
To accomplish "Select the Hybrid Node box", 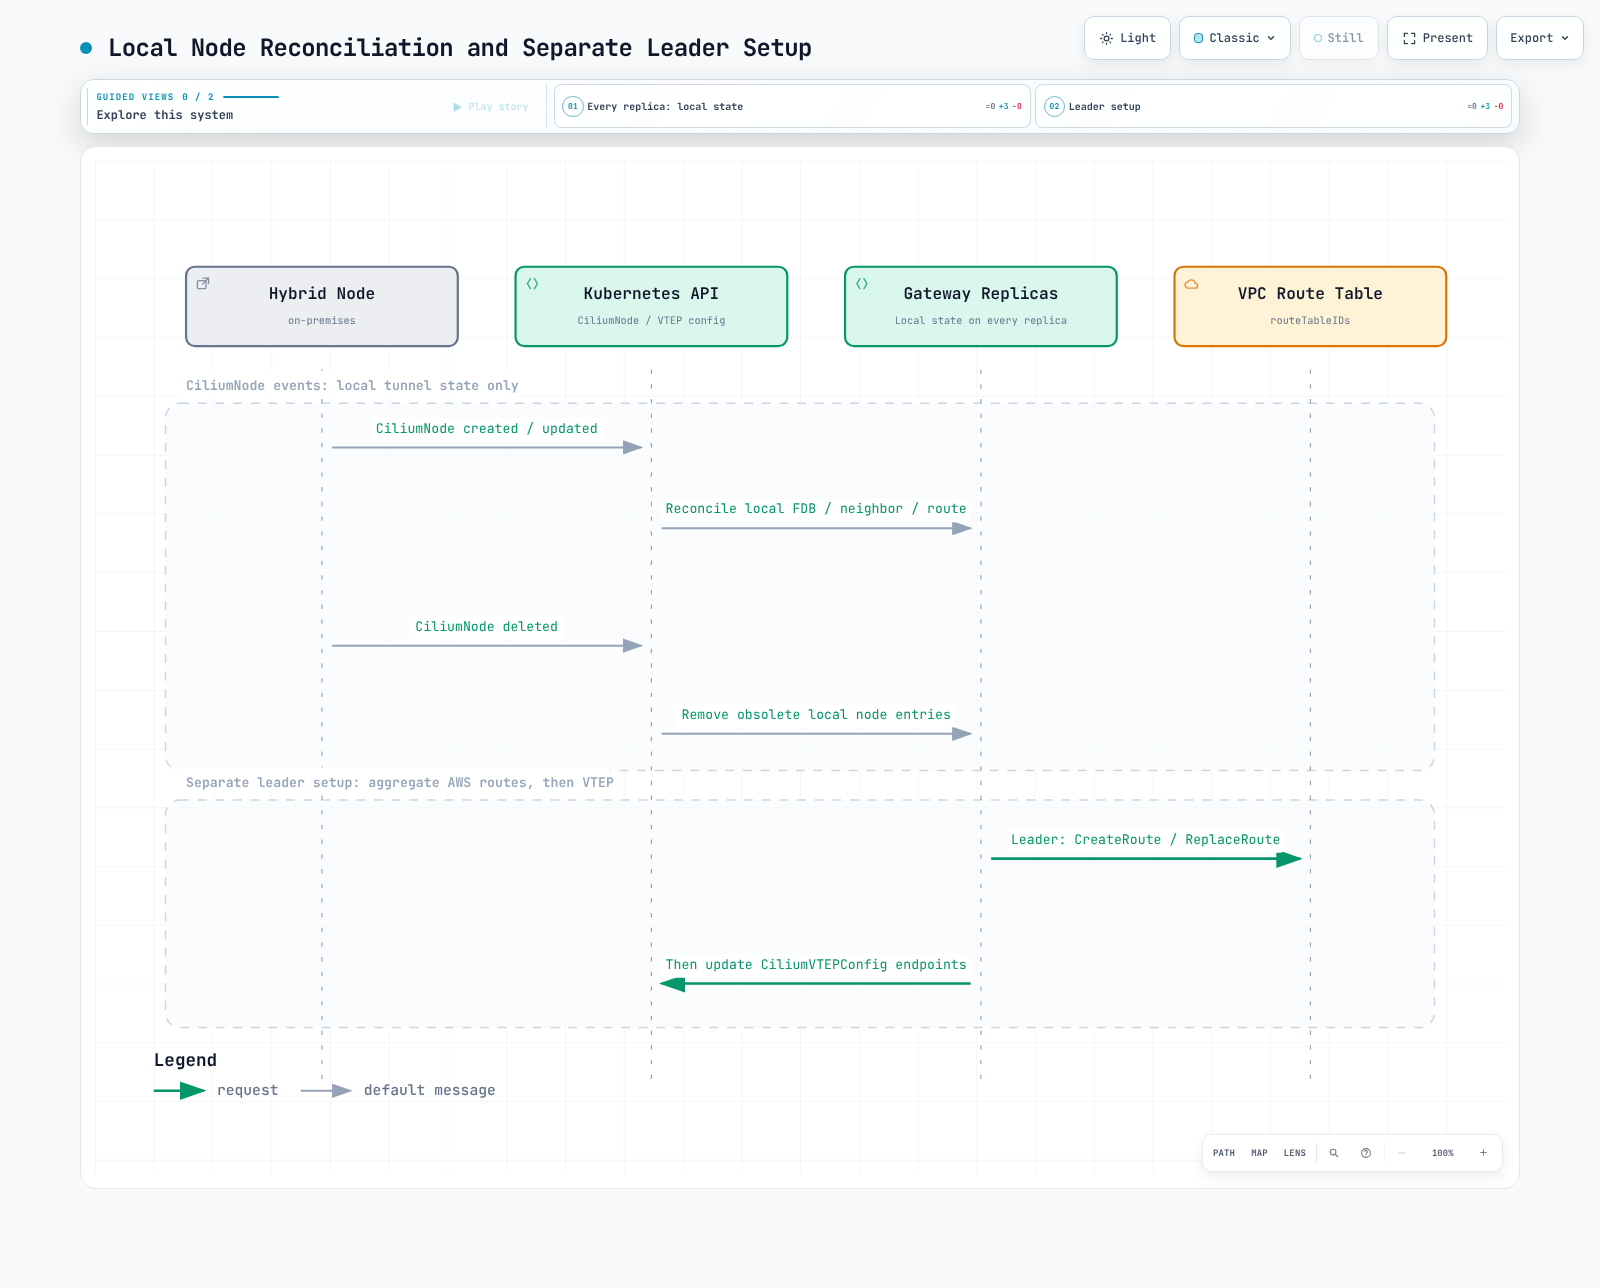I will tap(322, 306).
